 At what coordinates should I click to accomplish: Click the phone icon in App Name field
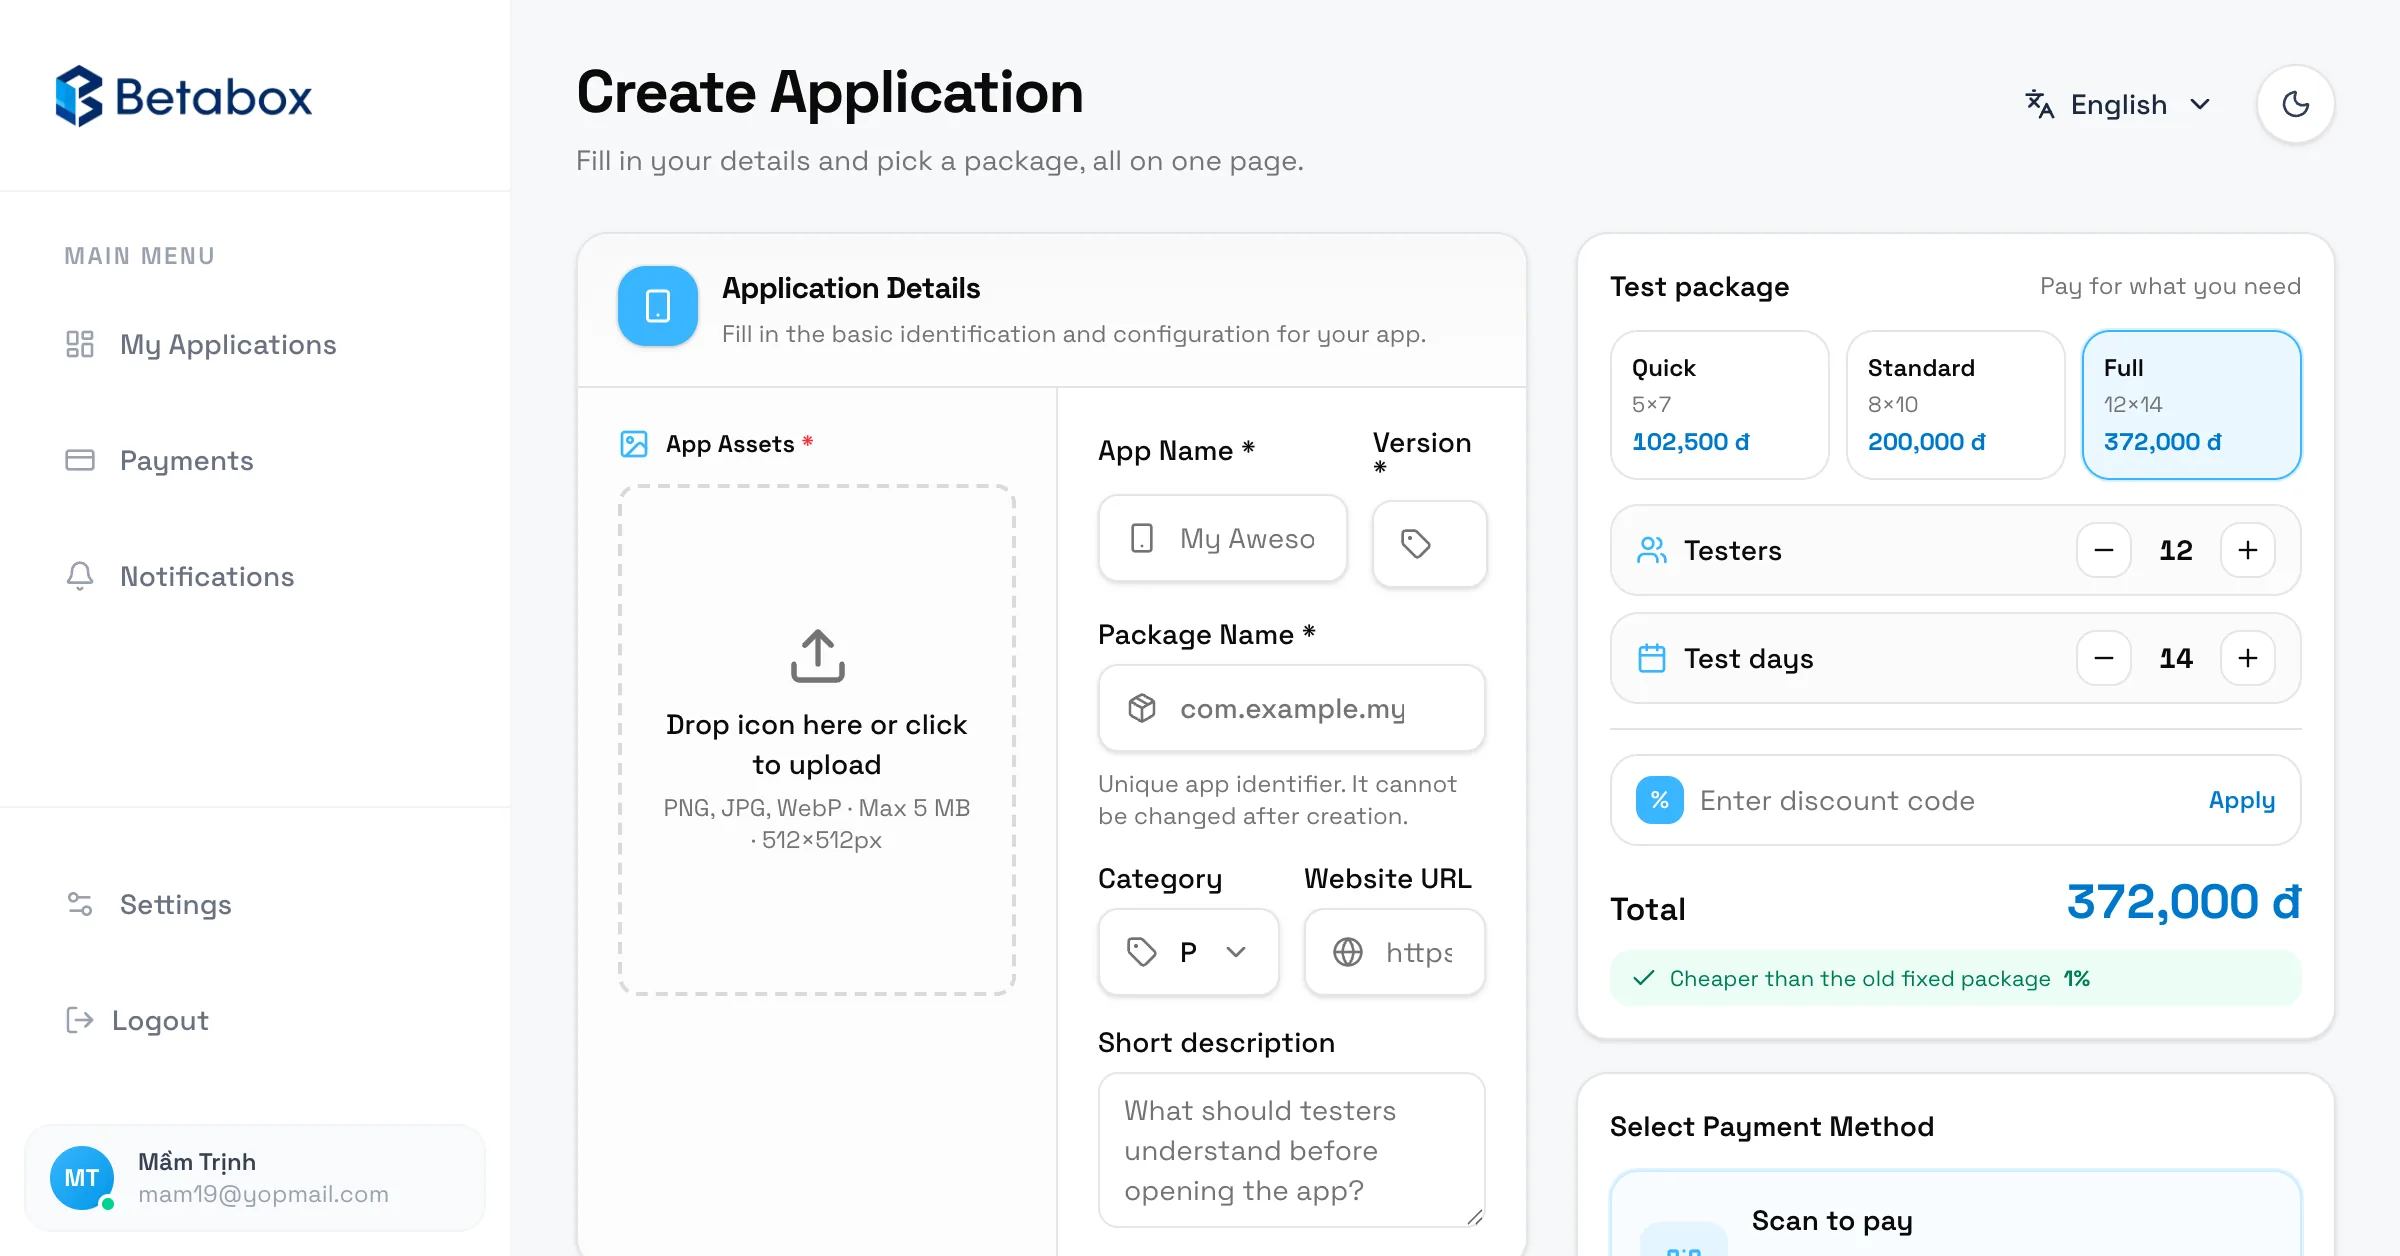(1142, 538)
